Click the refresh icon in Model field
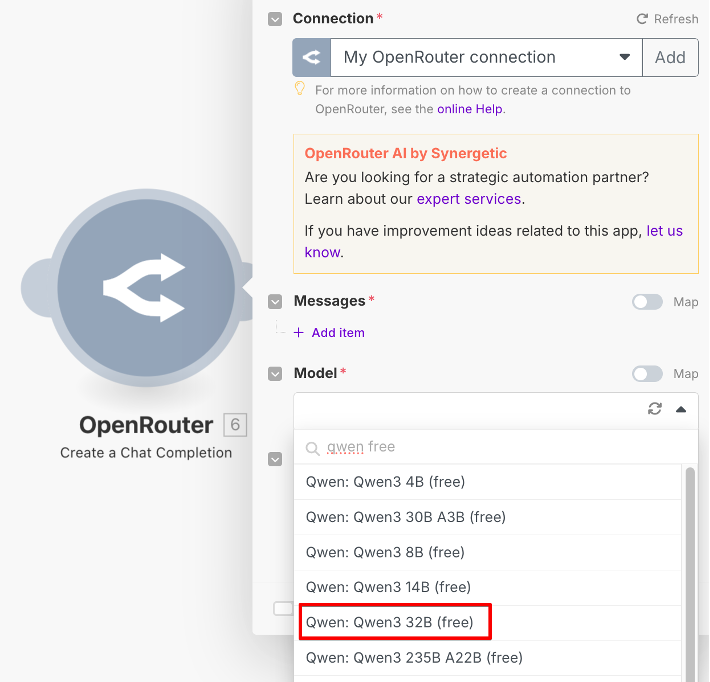This screenshot has height=682, width=710. tap(655, 409)
